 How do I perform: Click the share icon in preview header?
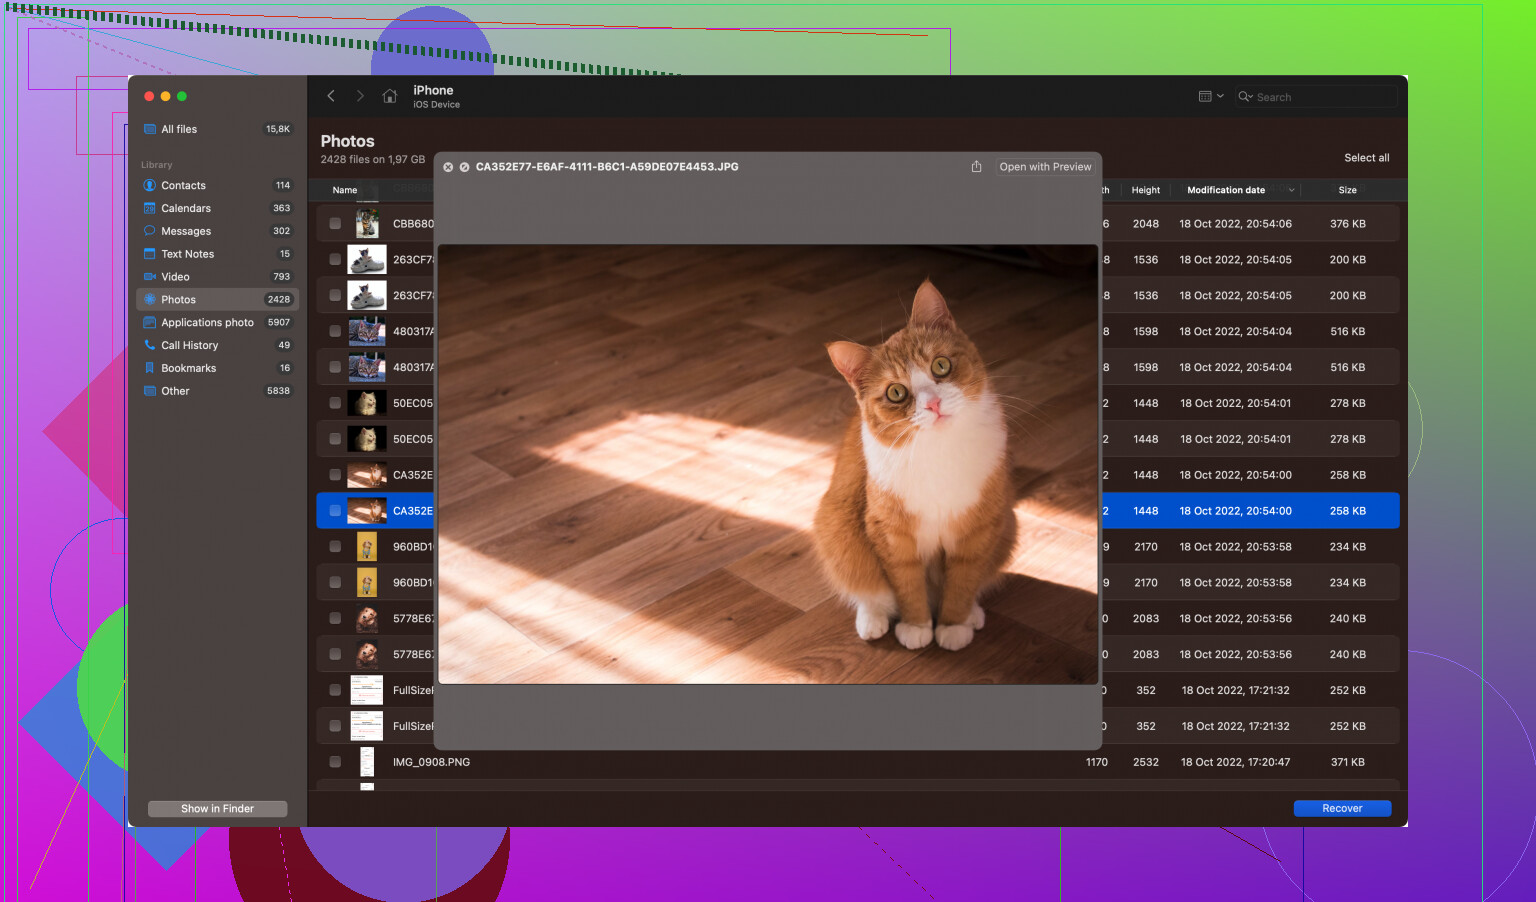976,167
